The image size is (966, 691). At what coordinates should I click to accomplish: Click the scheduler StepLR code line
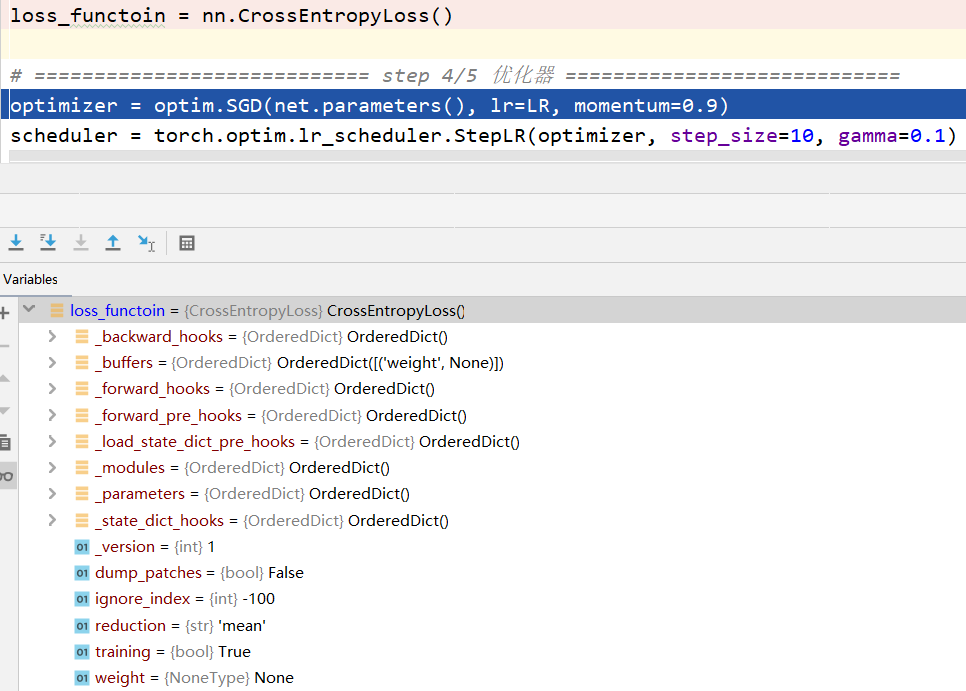pos(483,135)
